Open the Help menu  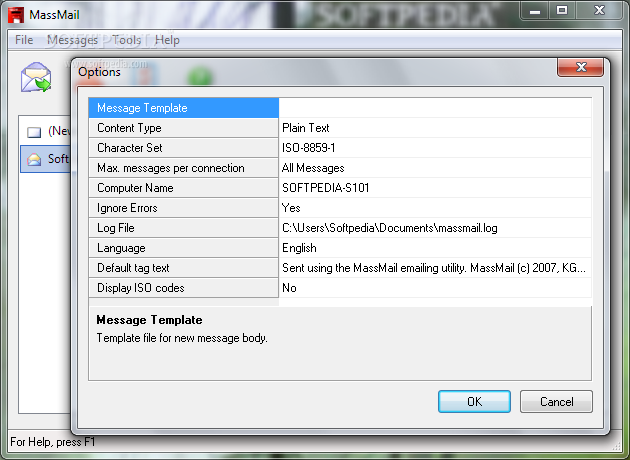167,40
